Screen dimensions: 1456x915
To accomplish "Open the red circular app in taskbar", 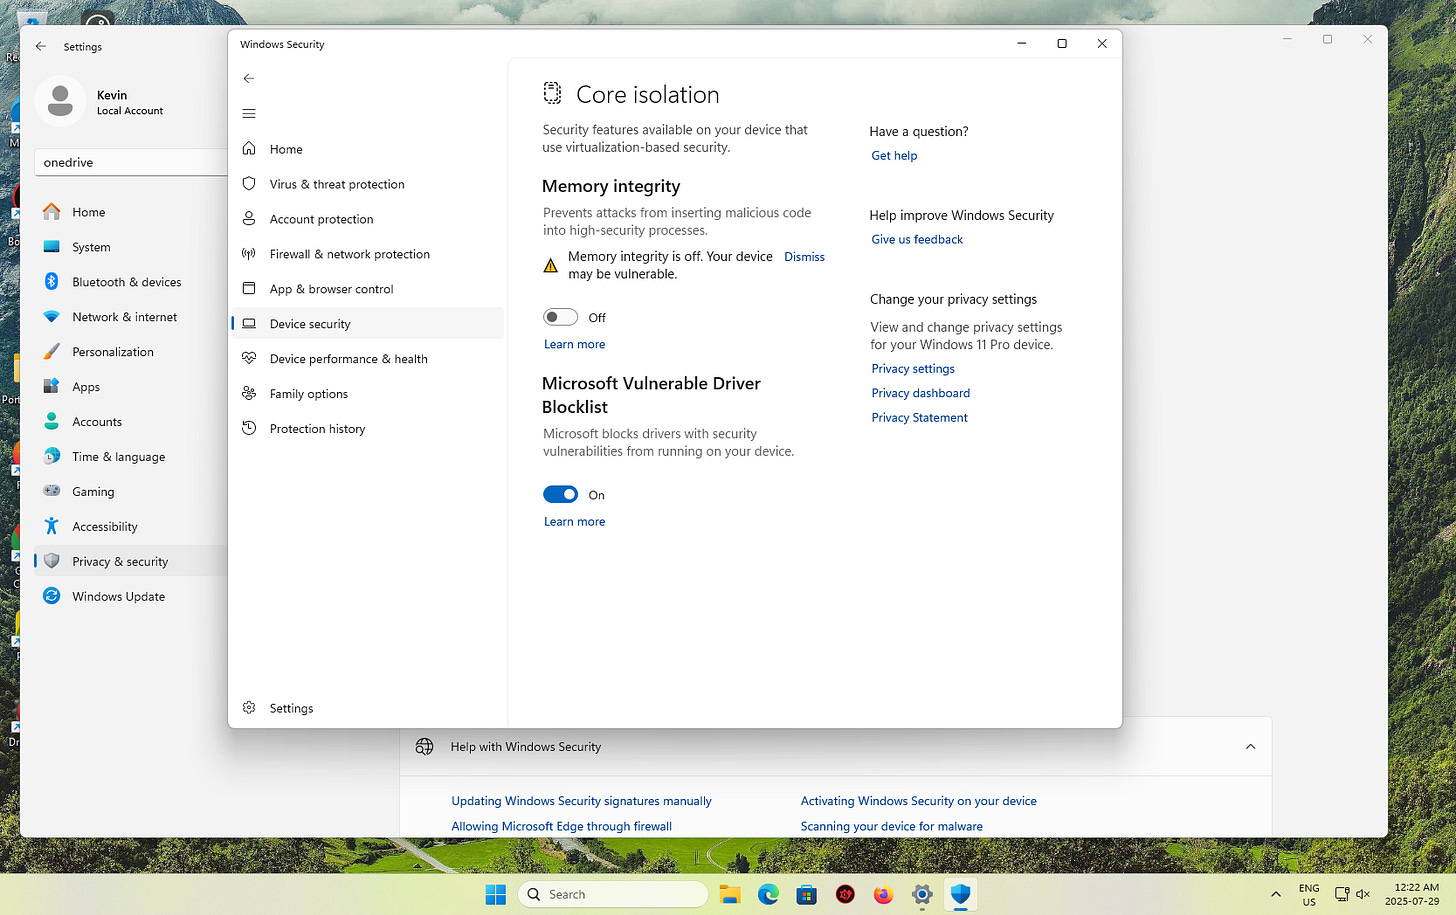I will (x=845, y=895).
